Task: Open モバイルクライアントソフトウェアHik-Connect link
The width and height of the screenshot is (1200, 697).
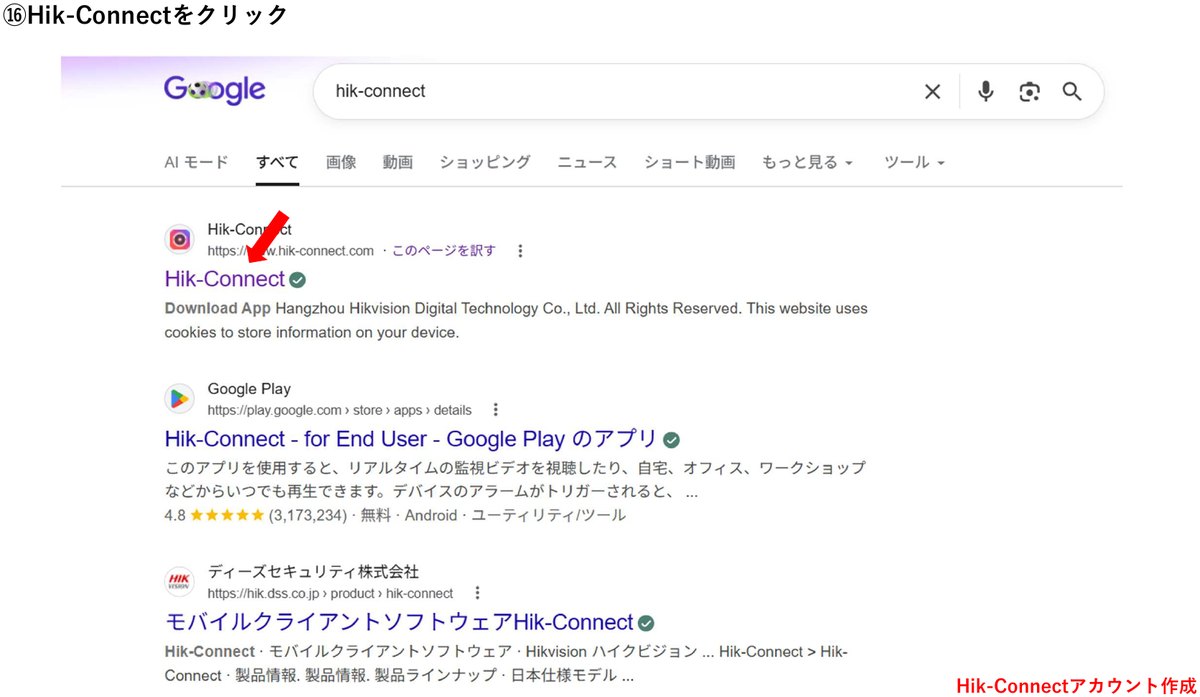Action: coord(399,622)
